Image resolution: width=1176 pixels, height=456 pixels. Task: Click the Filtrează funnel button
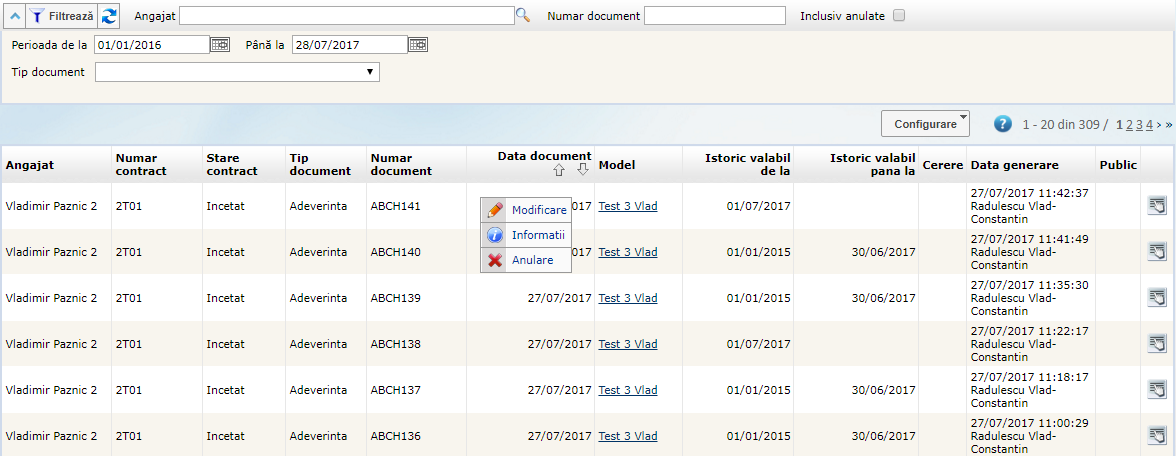(61, 16)
